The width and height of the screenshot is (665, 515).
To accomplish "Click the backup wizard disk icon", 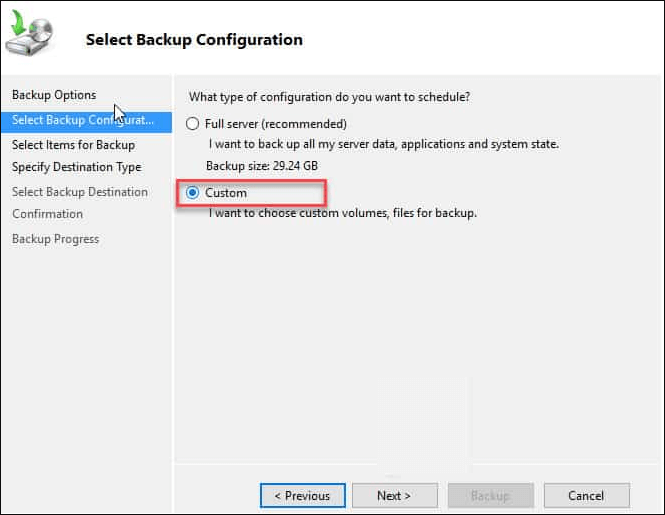I will 32,36.
